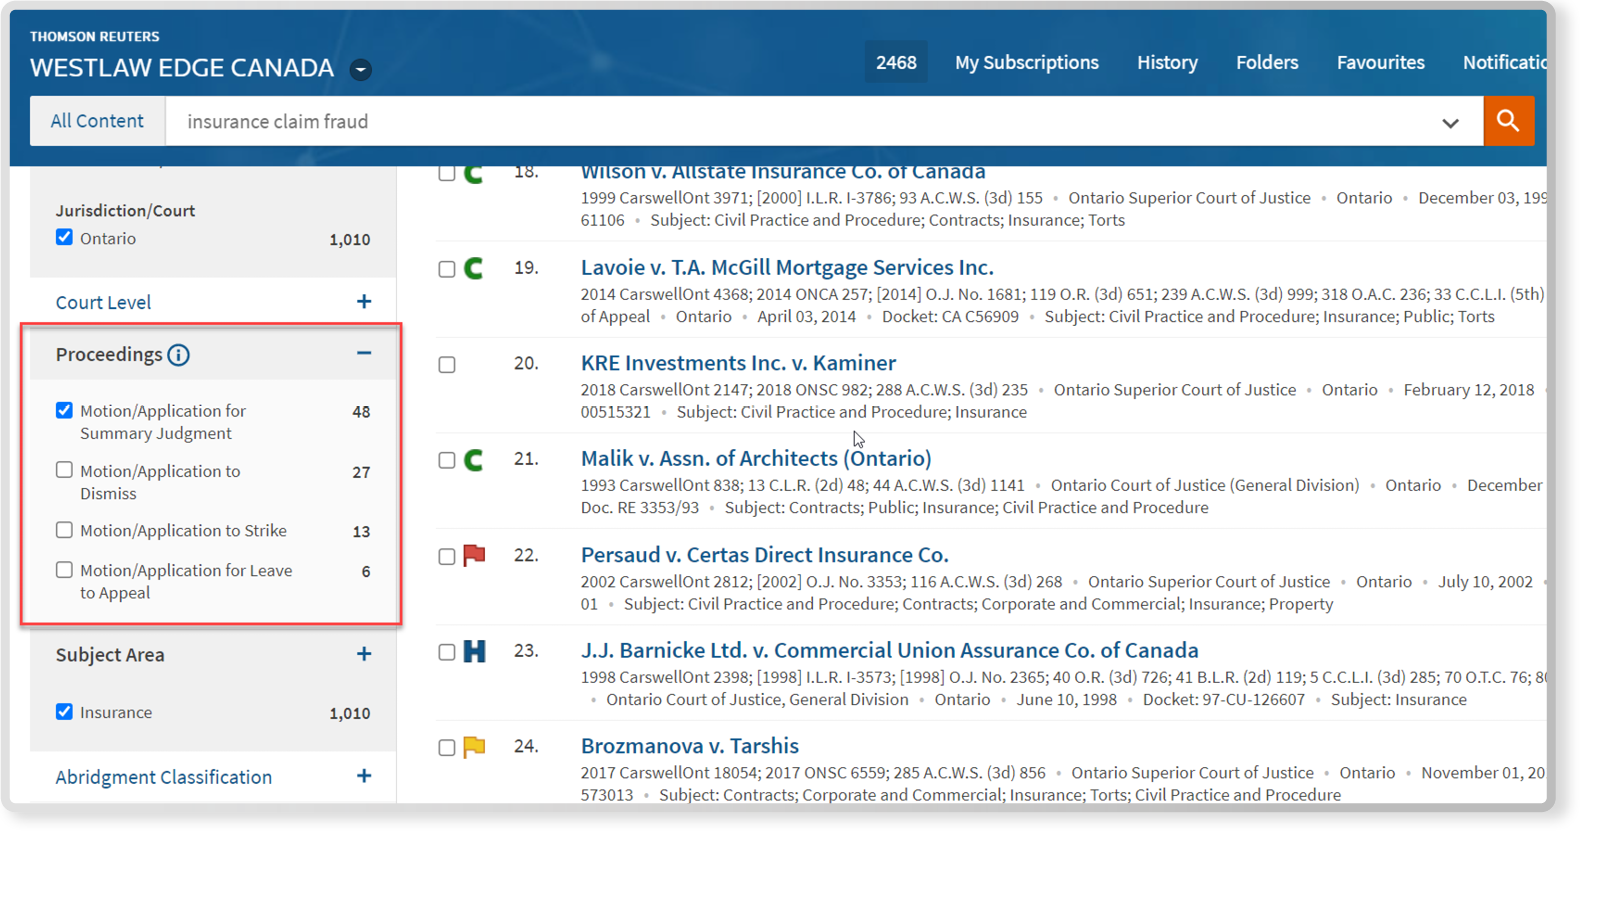Expand the Subject Area filter section
Image resolution: width=1600 pixels, height=900 pixels.
click(x=364, y=654)
